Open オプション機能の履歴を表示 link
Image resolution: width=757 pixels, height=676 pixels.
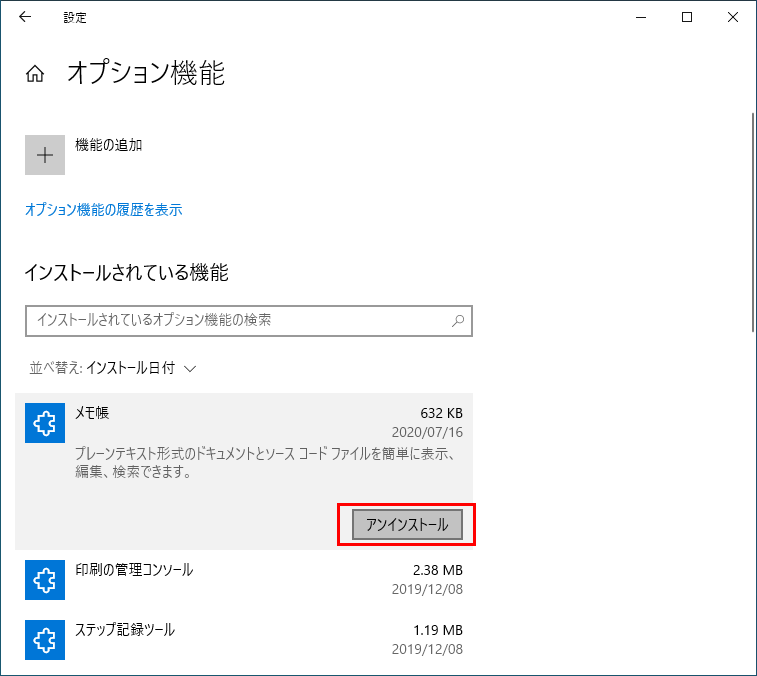[x=104, y=210]
